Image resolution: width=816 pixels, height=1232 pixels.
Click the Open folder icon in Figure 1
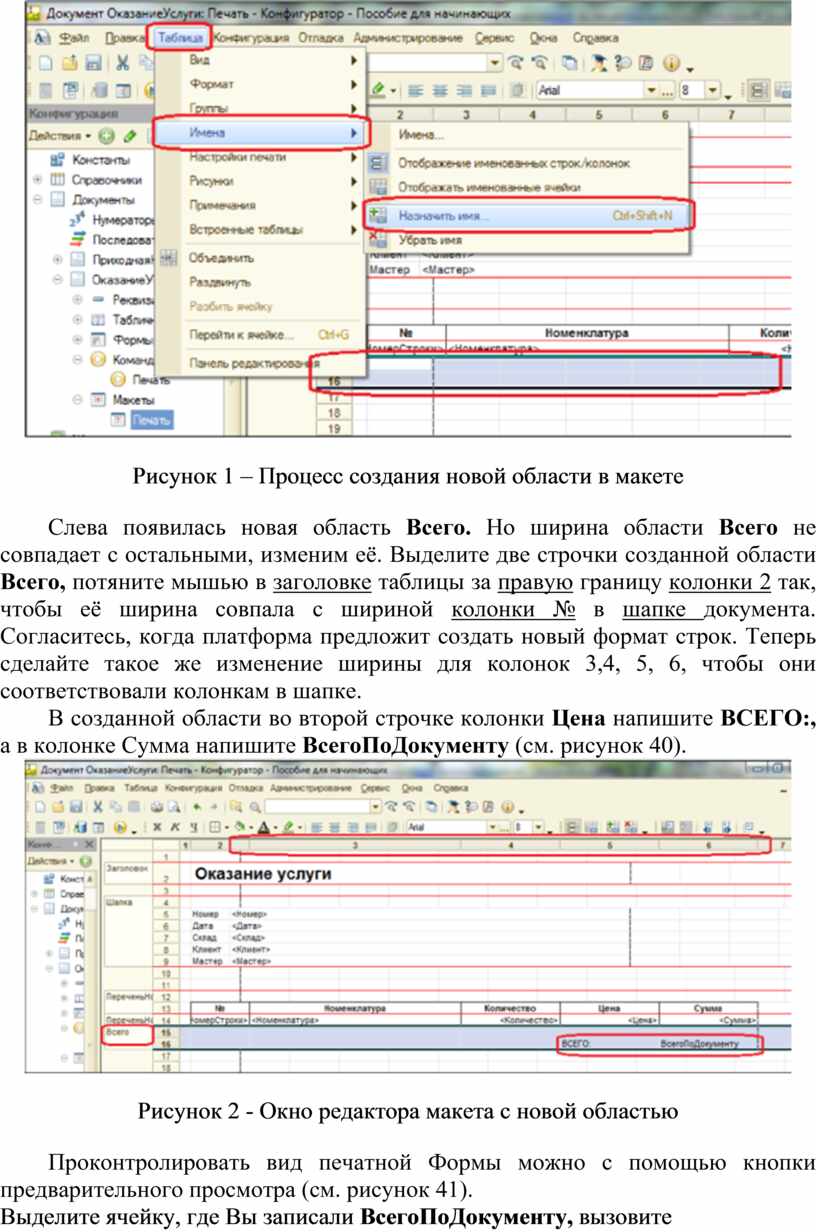68,63
